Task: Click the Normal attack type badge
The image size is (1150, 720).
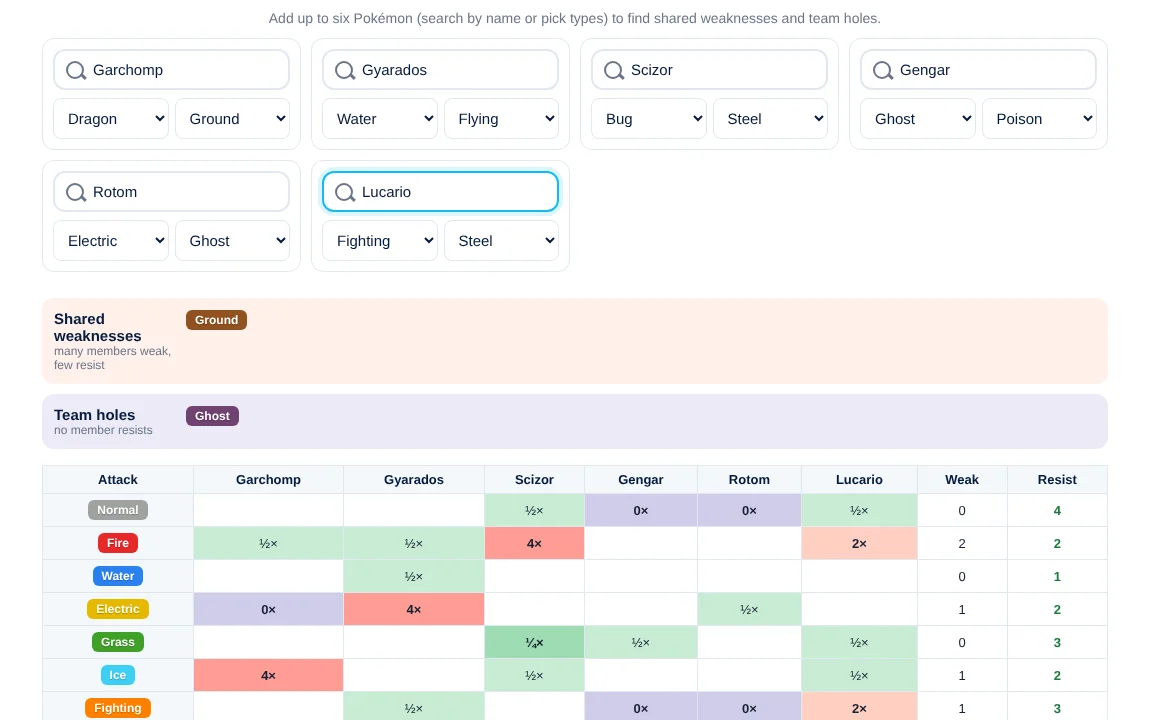Action: pos(118,510)
